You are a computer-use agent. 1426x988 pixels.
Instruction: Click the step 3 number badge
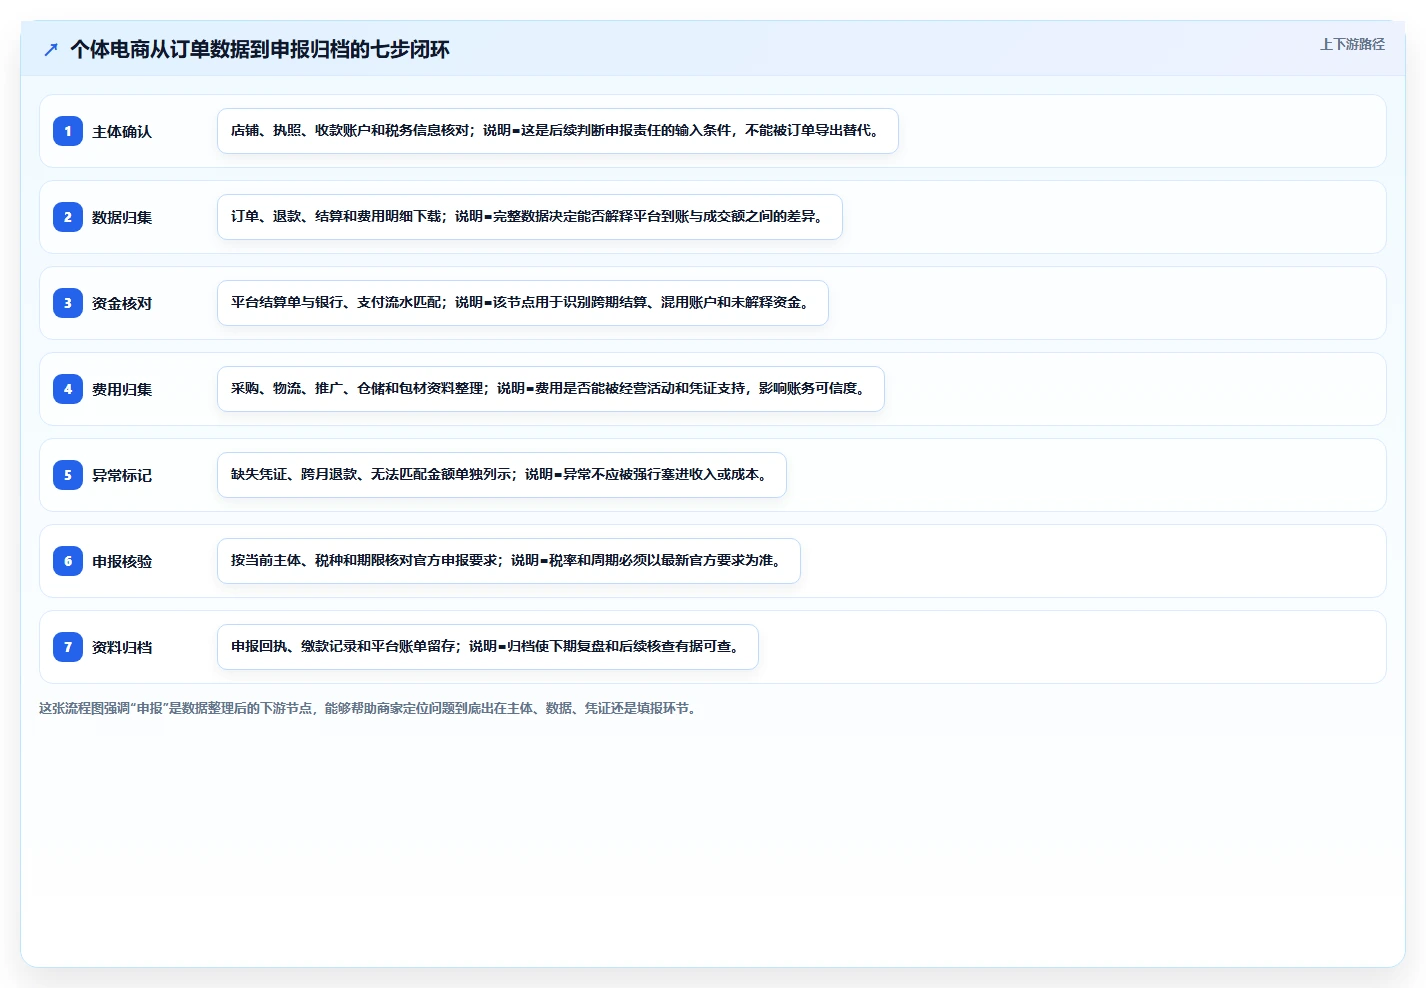click(68, 303)
